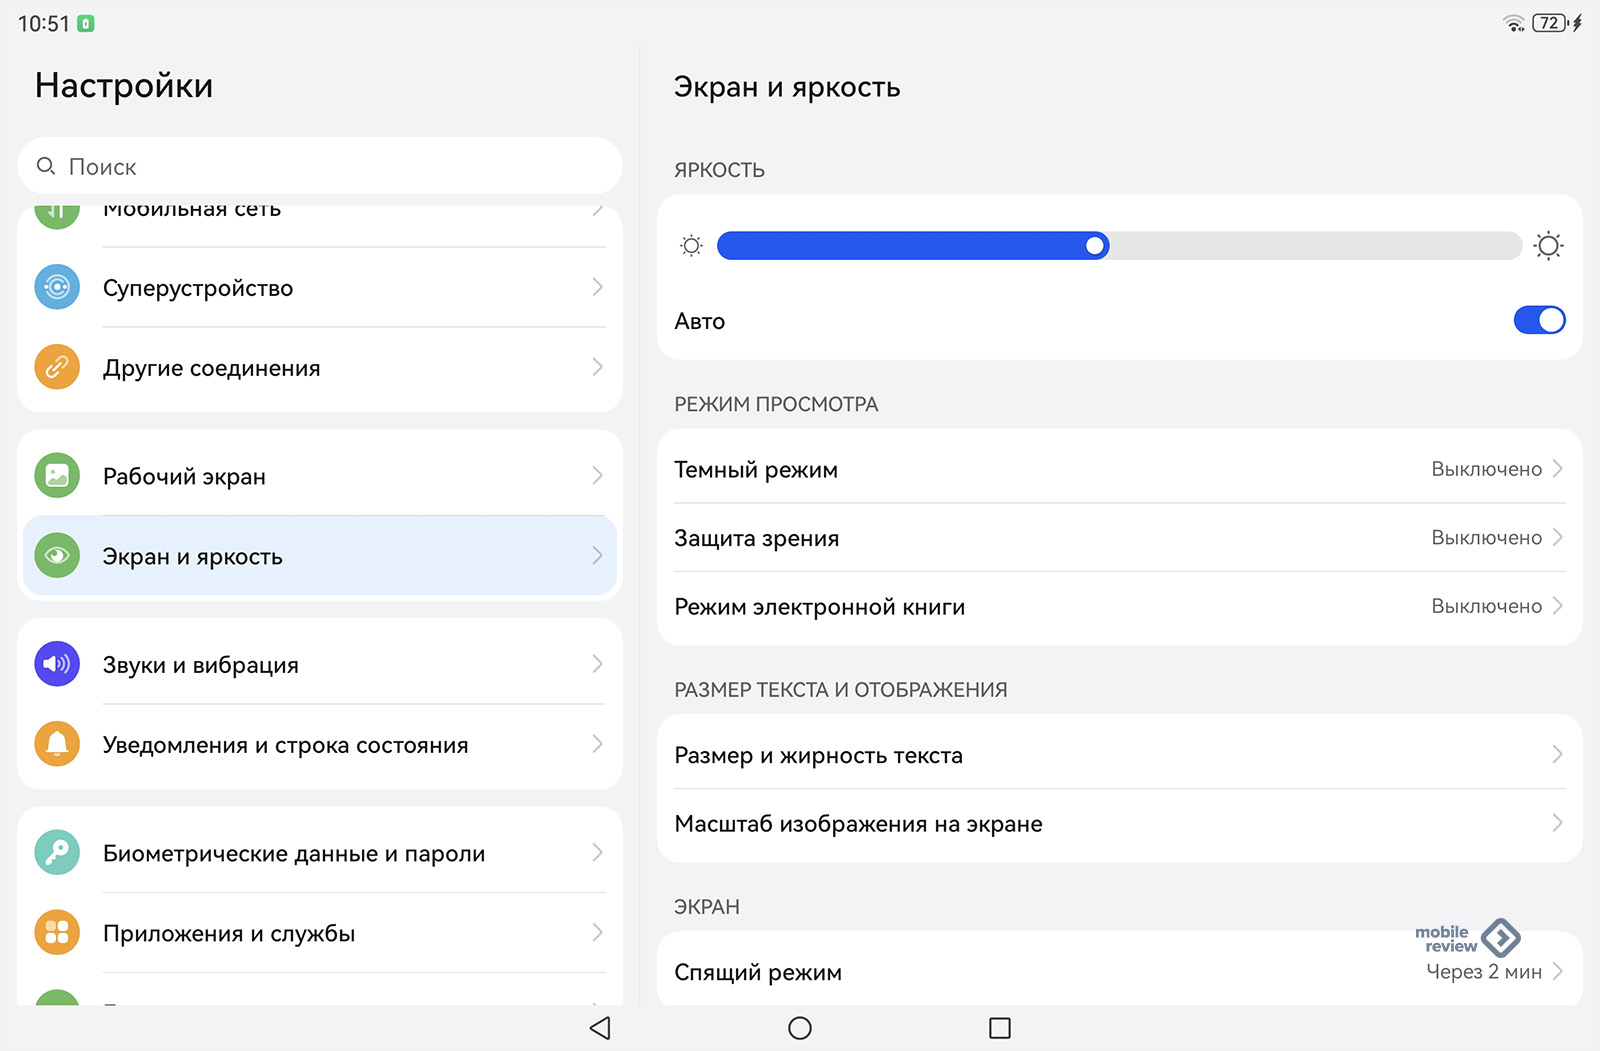This screenshot has width=1600, height=1051.
Task: Open Защита зрения options
Action: click(1118, 538)
